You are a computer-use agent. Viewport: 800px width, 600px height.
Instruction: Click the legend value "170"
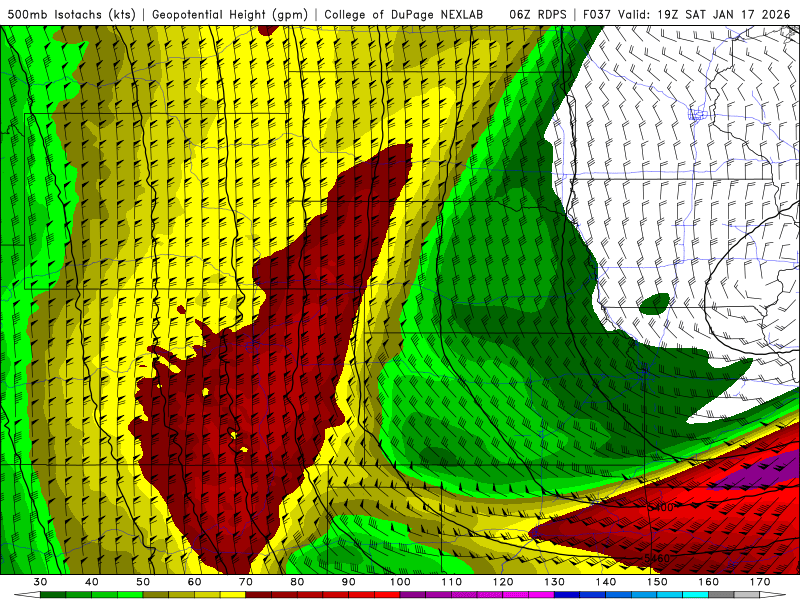(760, 582)
